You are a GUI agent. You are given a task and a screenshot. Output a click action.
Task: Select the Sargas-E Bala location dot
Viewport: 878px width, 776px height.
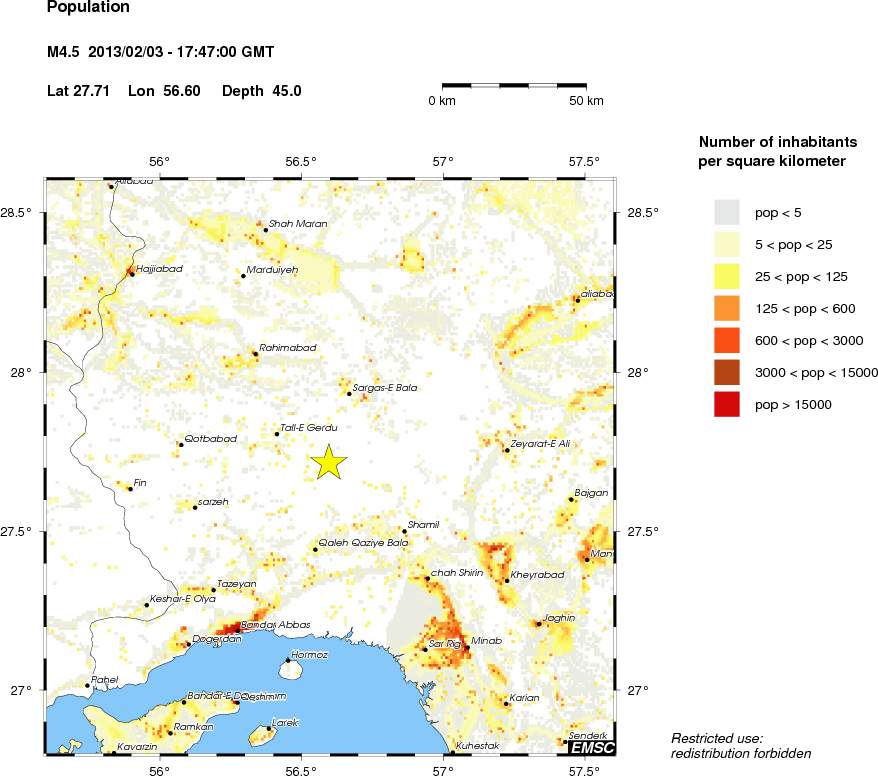point(349,394)
